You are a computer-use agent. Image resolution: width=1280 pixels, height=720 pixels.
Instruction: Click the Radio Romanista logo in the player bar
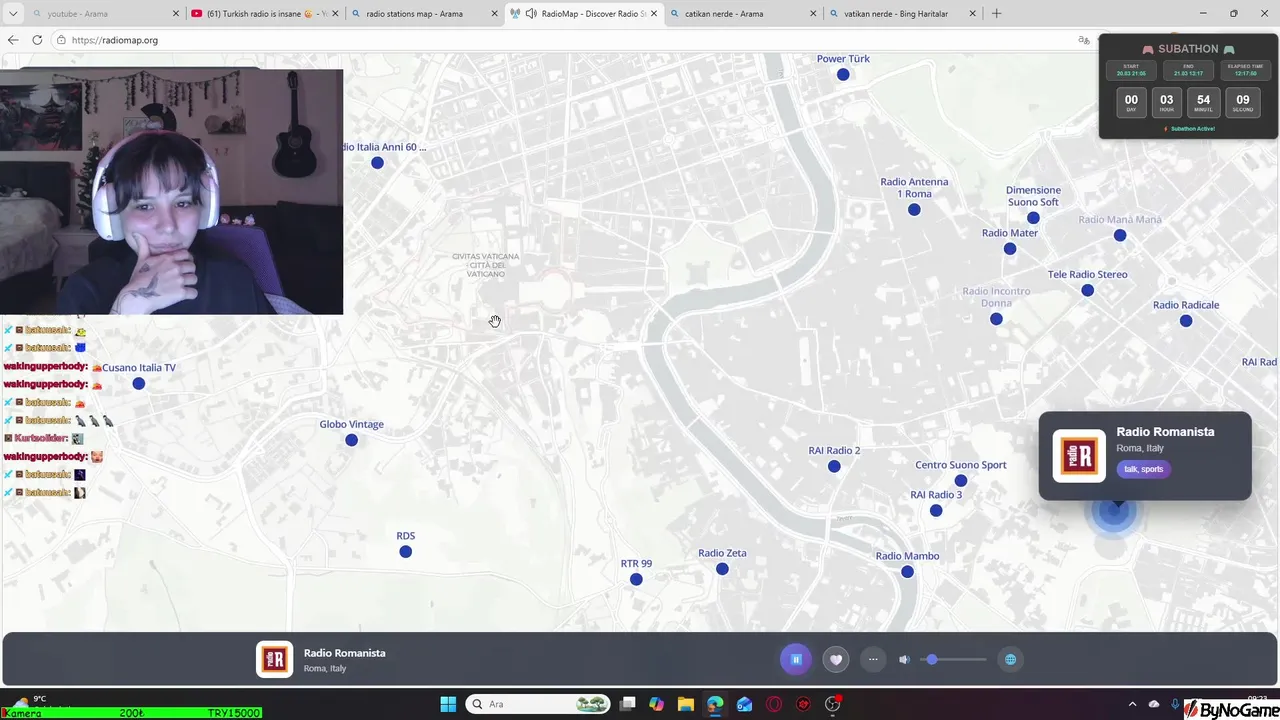275,659
